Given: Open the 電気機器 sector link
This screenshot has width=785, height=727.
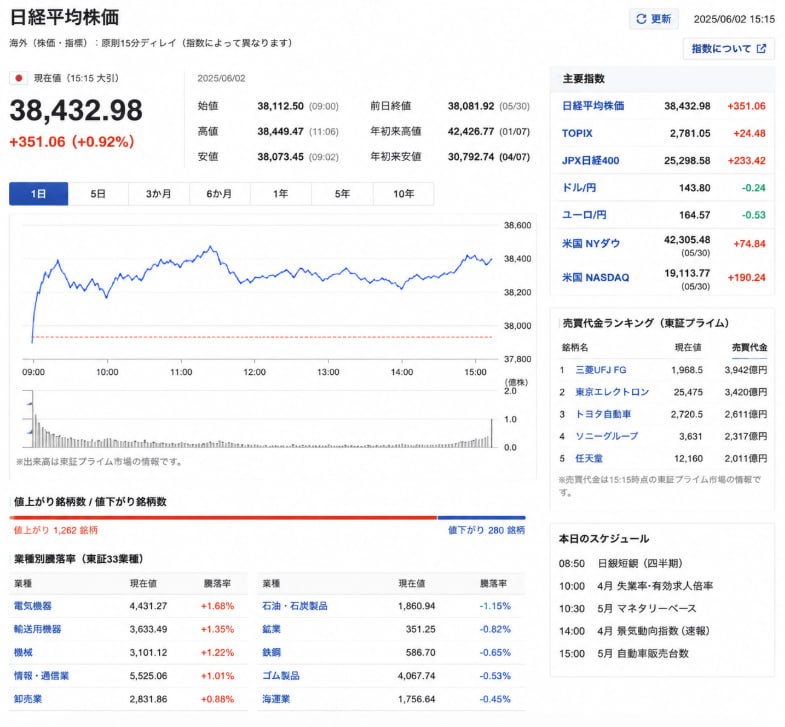Looking at the screenshot, I should point(33,606).
